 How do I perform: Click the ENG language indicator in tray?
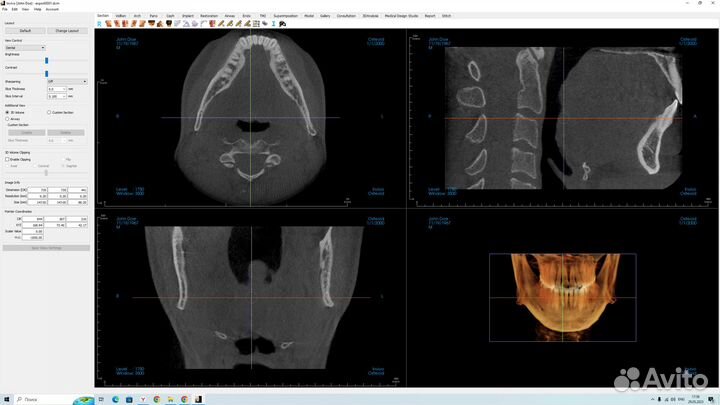(681, 399)
